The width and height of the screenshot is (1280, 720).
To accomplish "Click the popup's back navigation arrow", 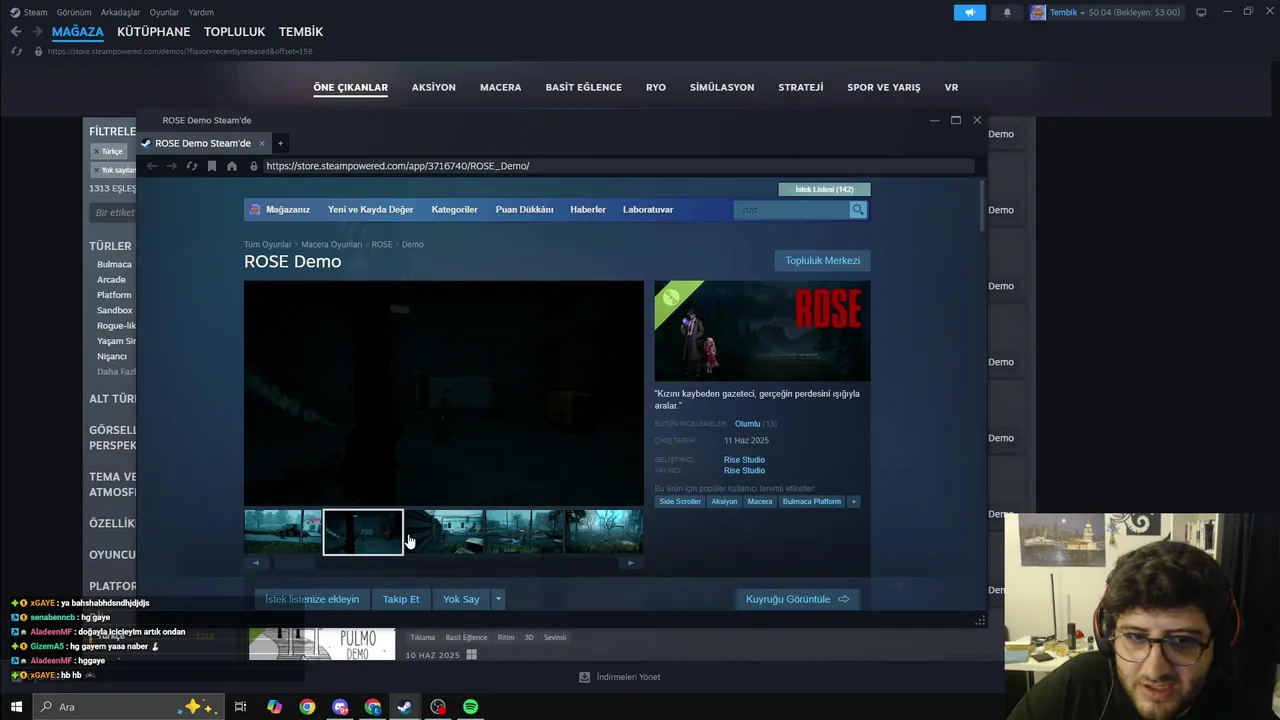I will pos(152,166).
